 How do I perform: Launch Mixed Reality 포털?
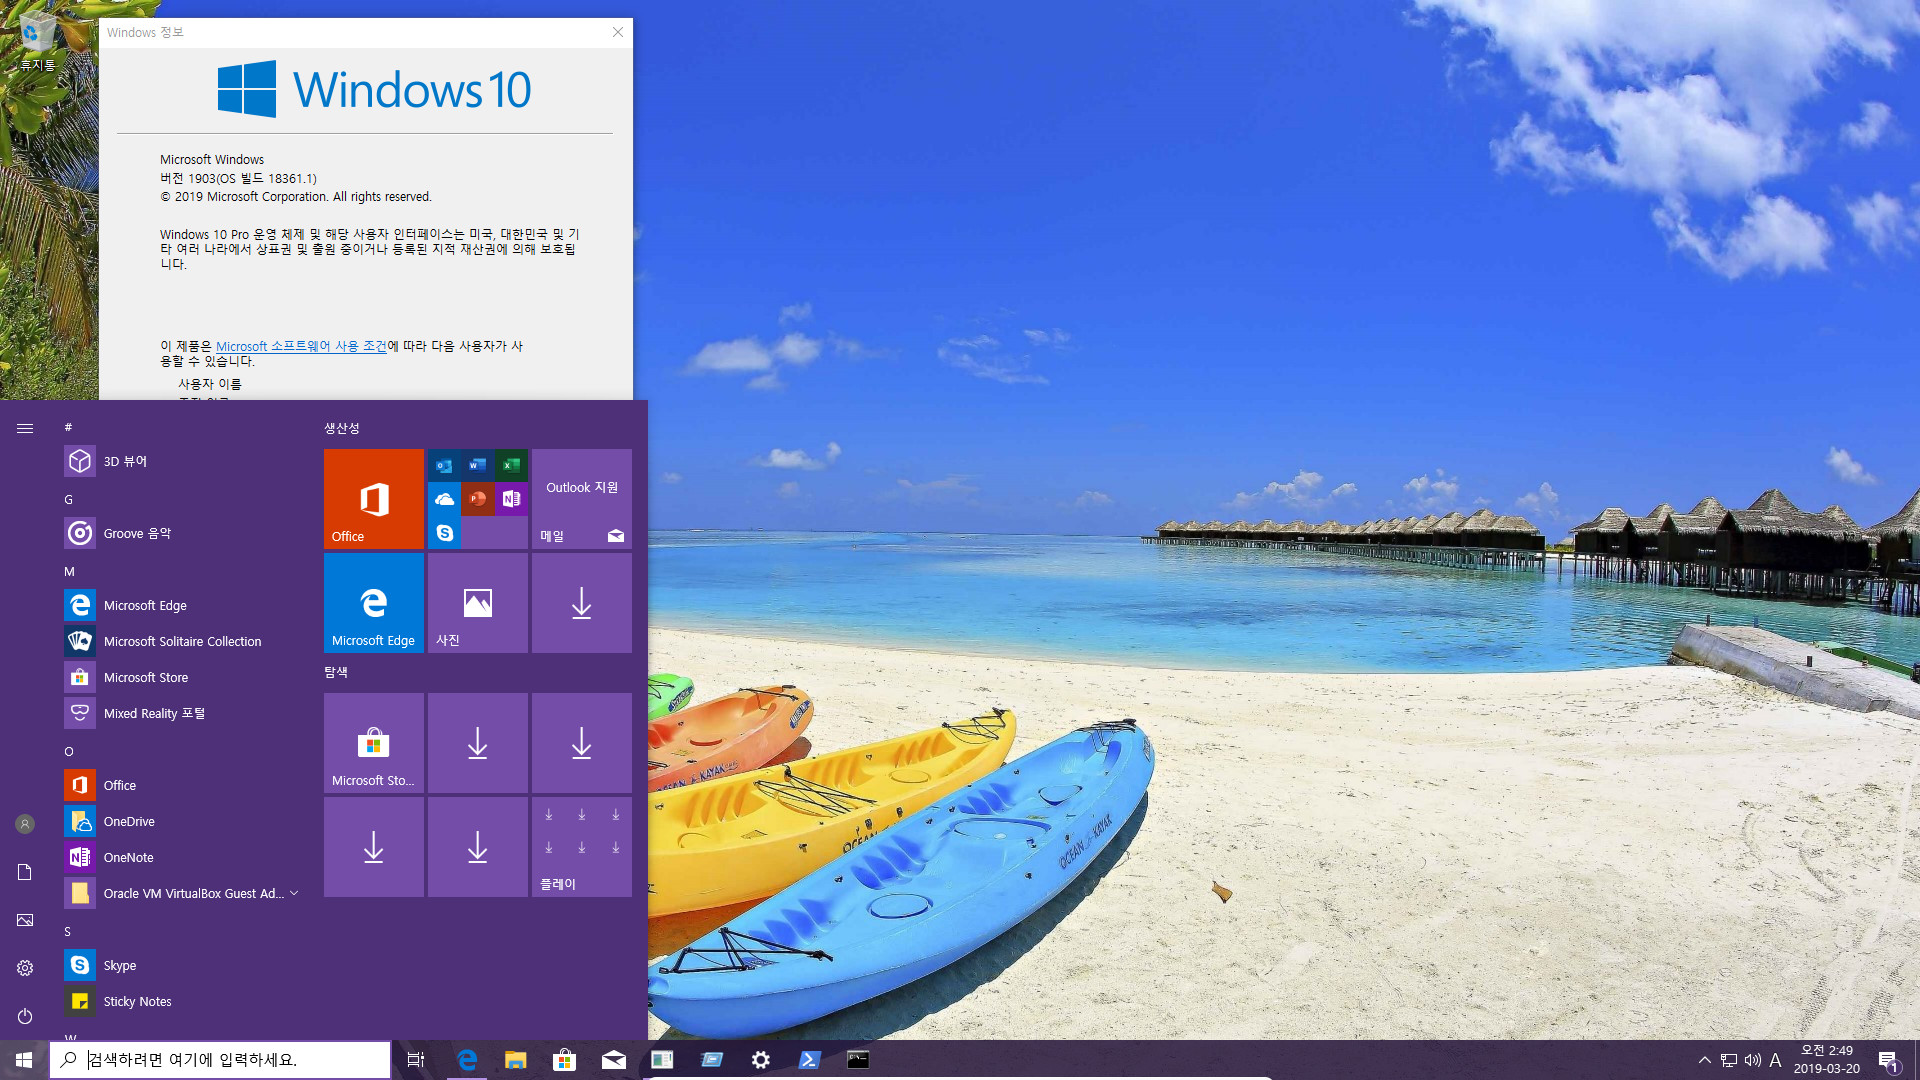click(180, 713)
